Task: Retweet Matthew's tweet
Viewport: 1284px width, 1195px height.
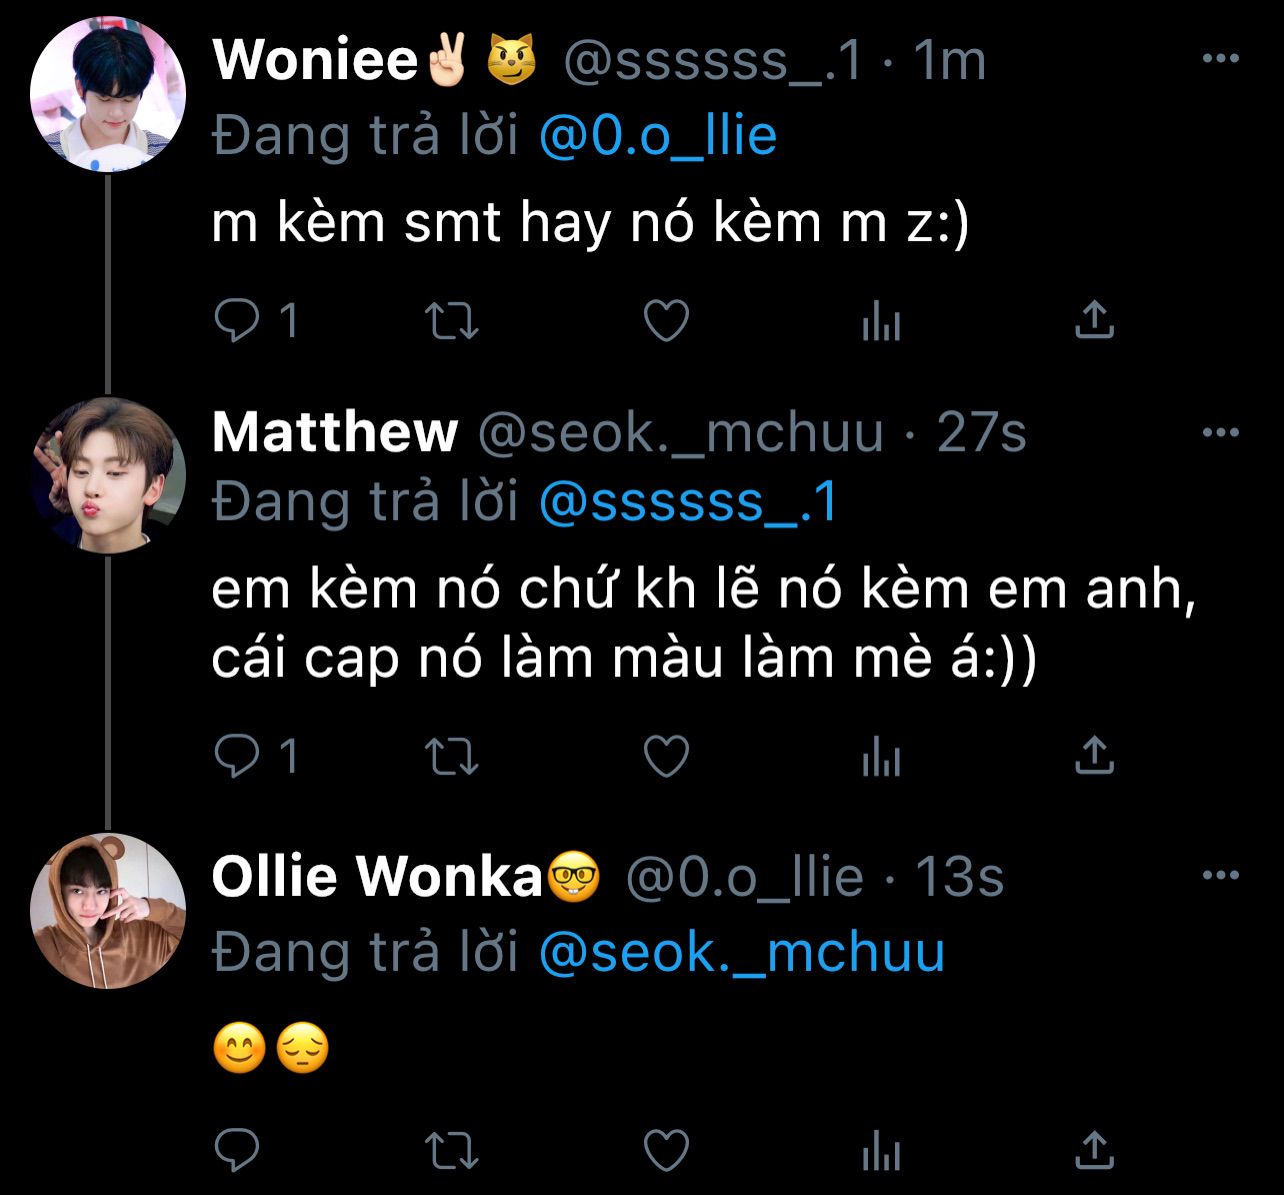Action: (452, 756)
